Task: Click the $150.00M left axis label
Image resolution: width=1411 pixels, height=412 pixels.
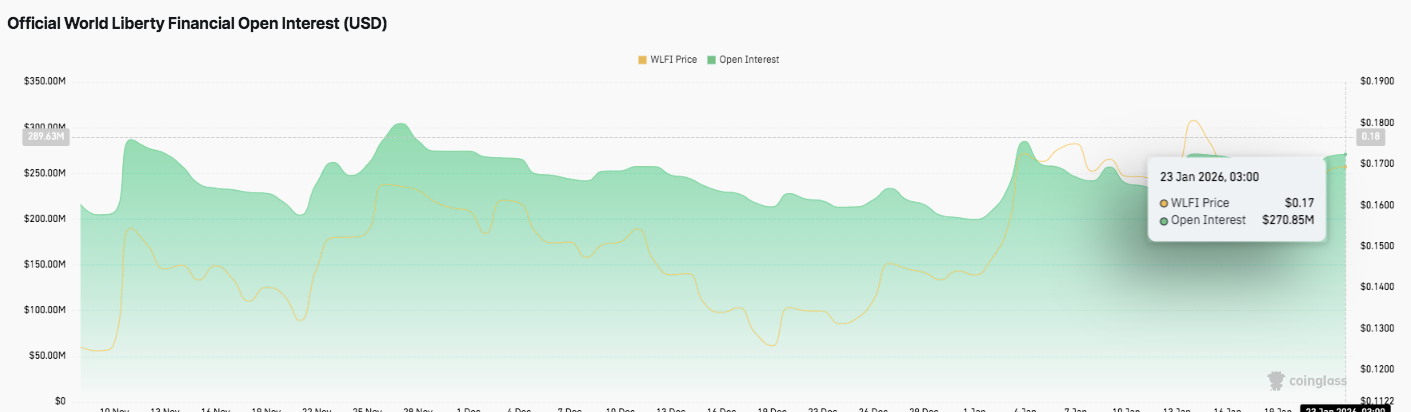Action: pyautogui.click(x=45, y=265)
